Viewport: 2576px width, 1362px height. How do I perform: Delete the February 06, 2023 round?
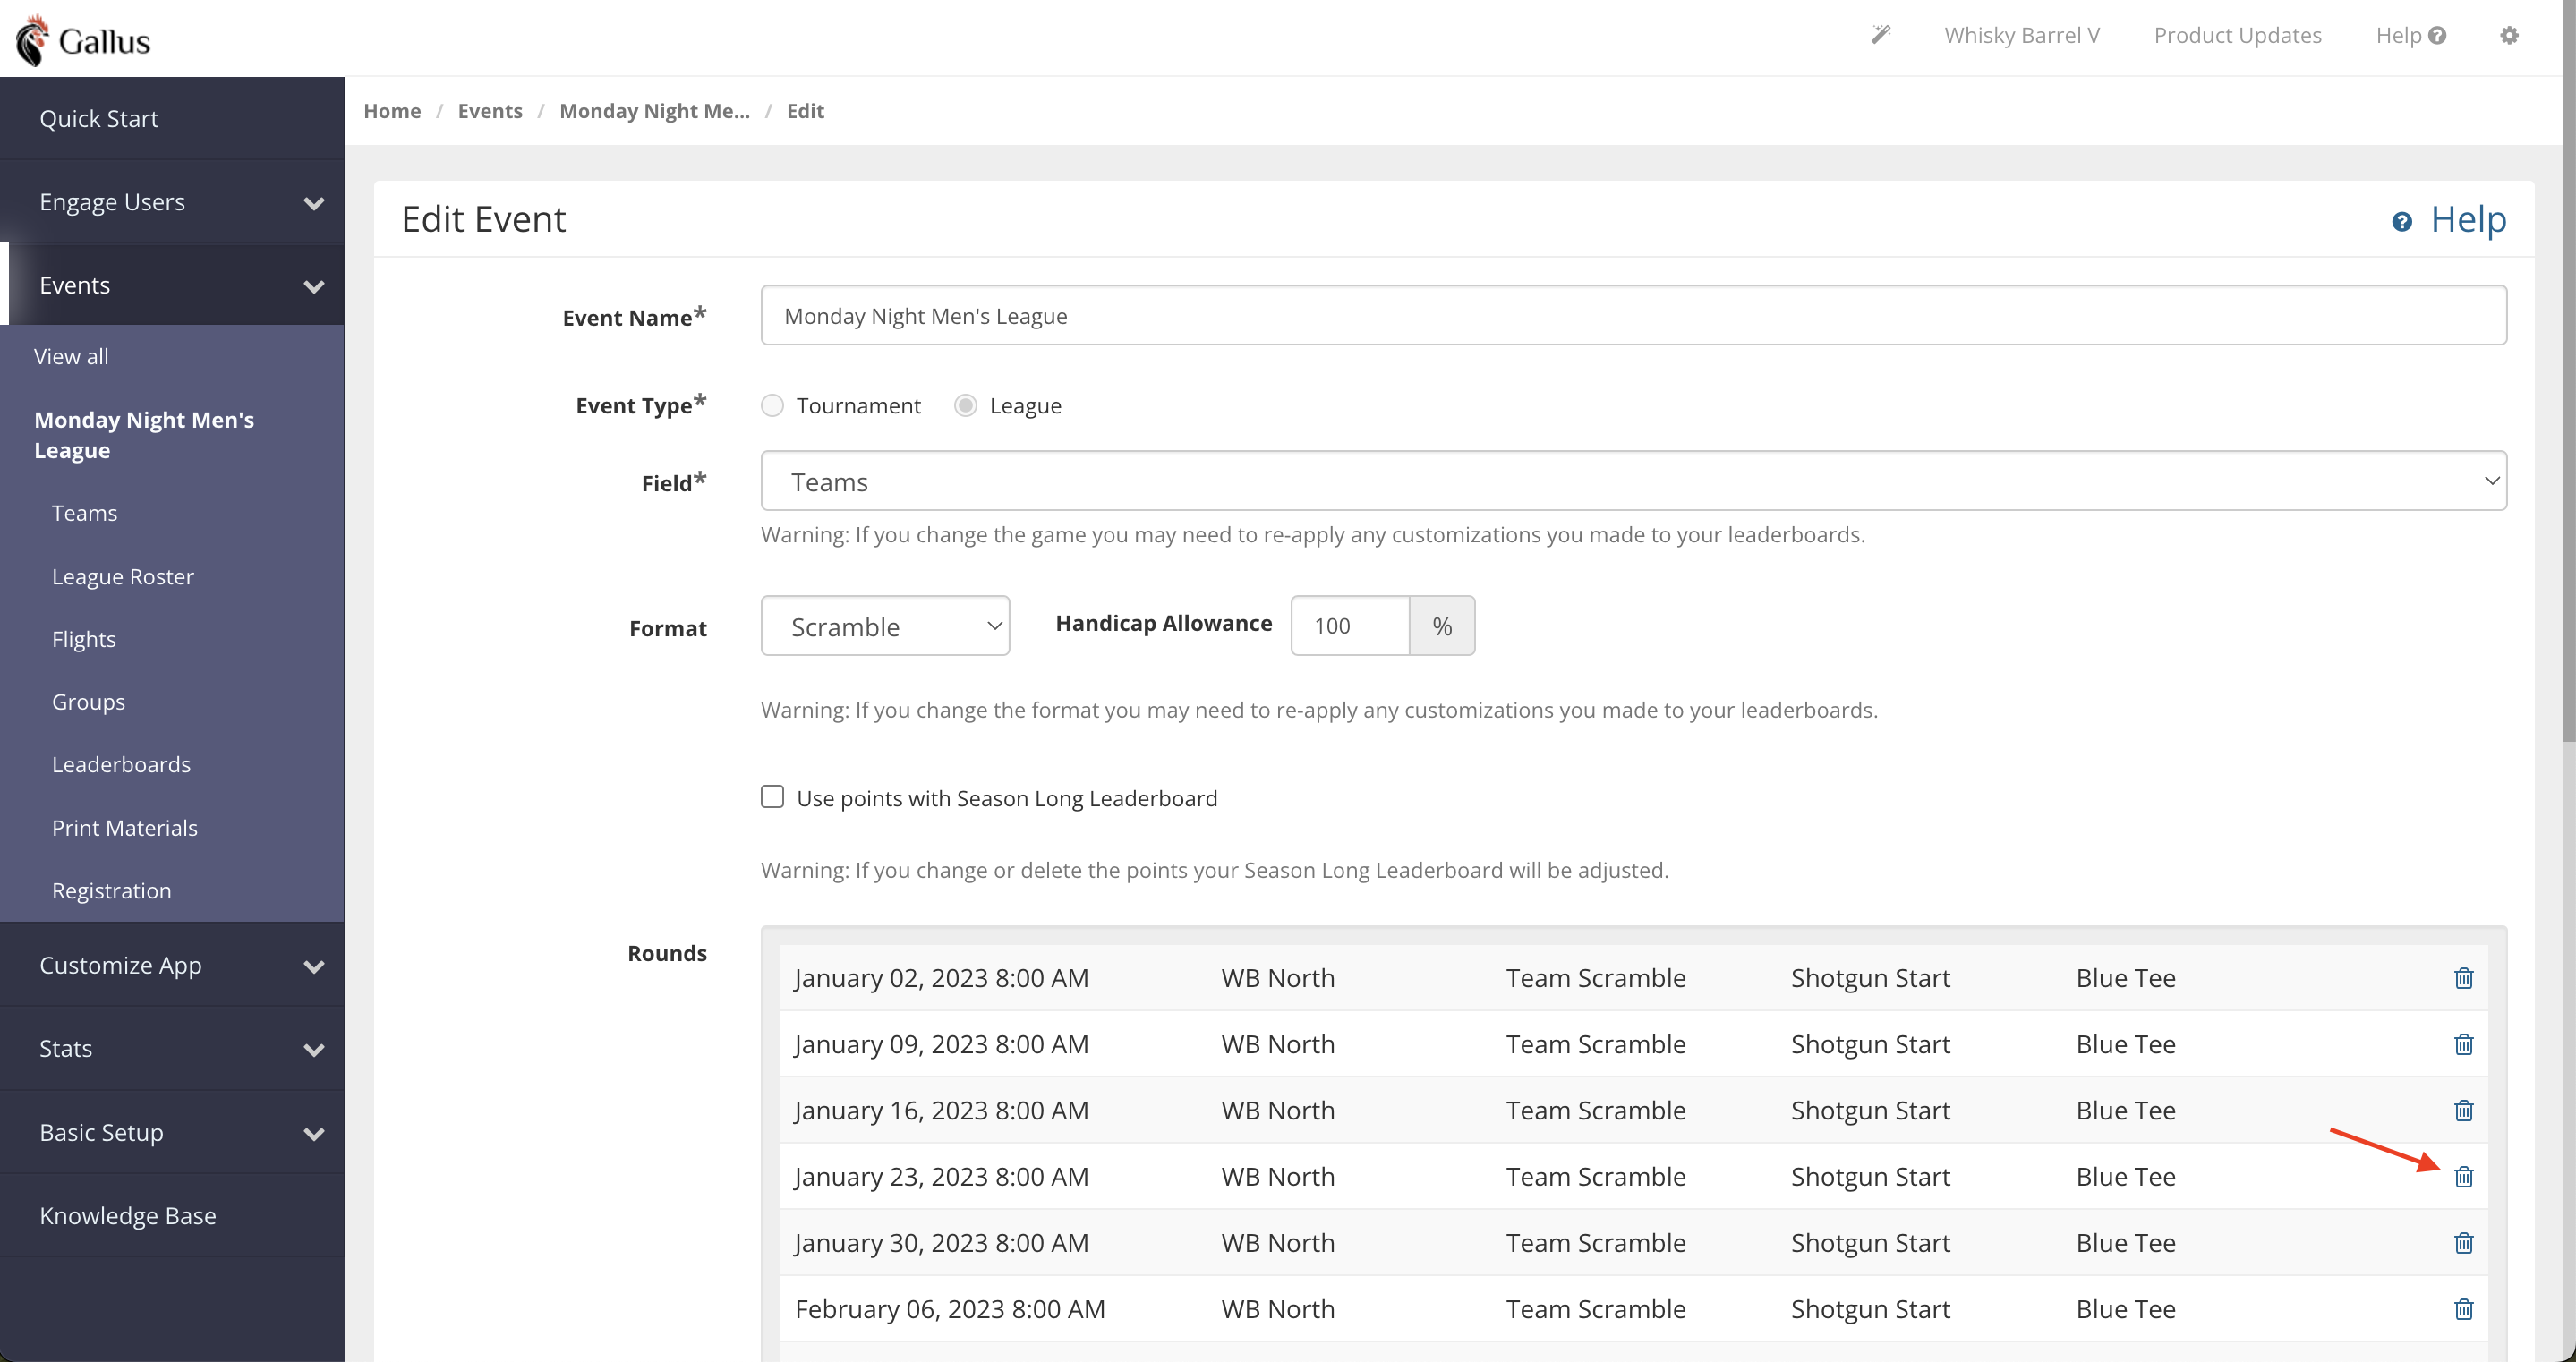tap(2463, 1308)
